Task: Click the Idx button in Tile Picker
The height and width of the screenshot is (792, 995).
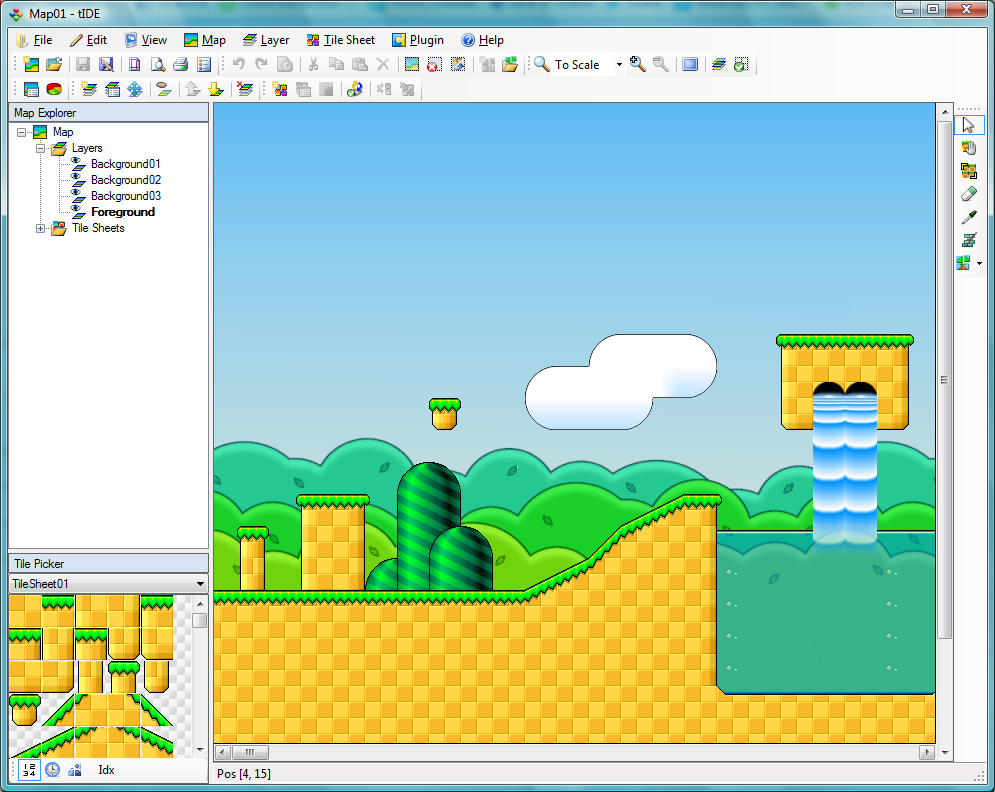Action: 106,770
